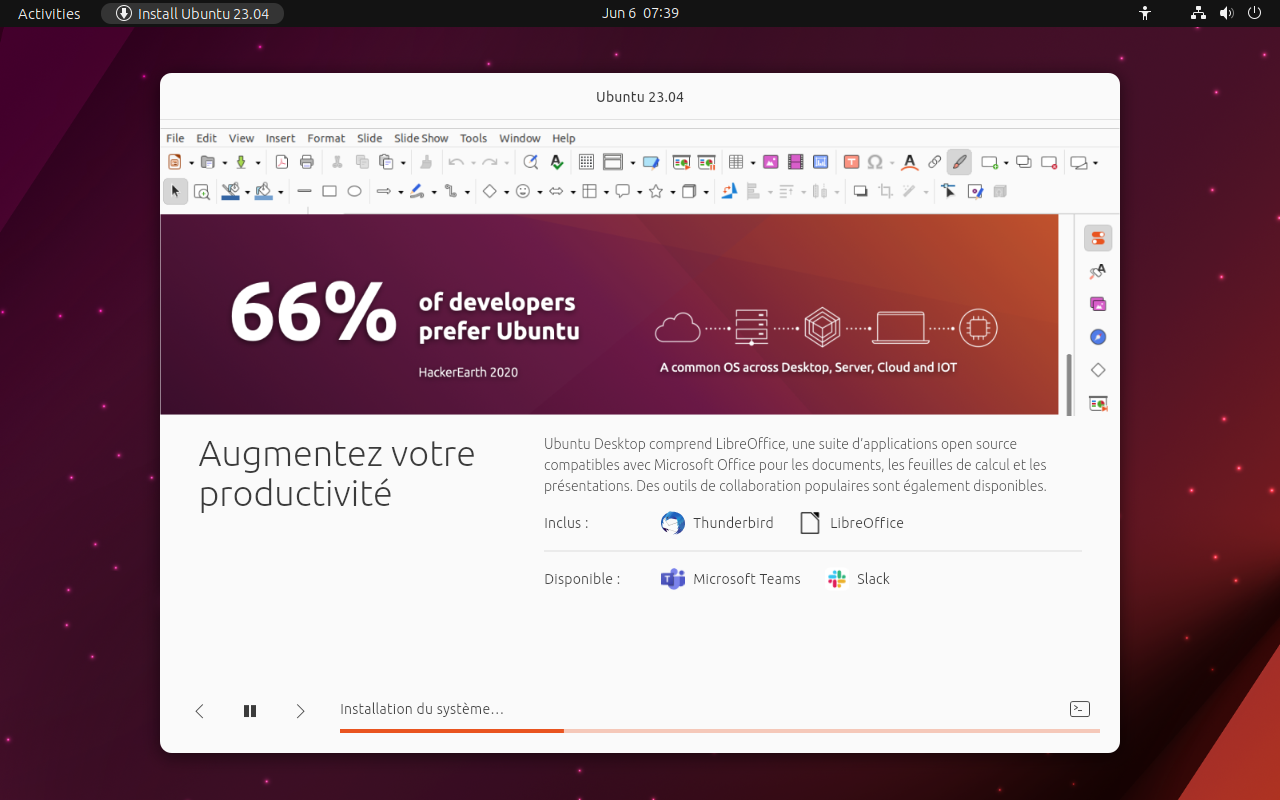
Task: Click the Delete Slide icon
Action: click(1049, 162)
